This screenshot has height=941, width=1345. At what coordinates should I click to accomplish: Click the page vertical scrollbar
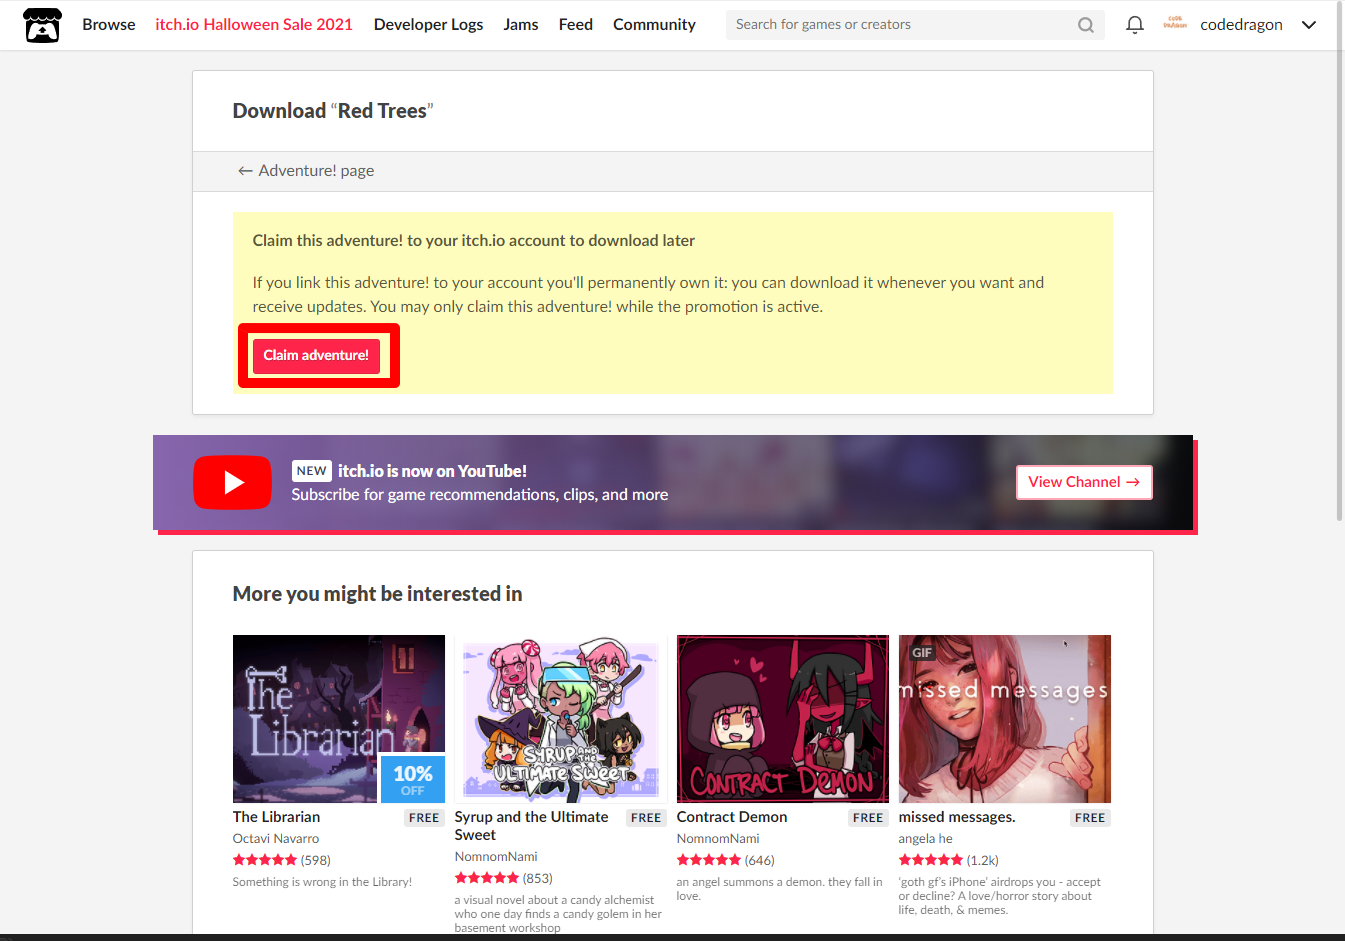coord(1340,260)
